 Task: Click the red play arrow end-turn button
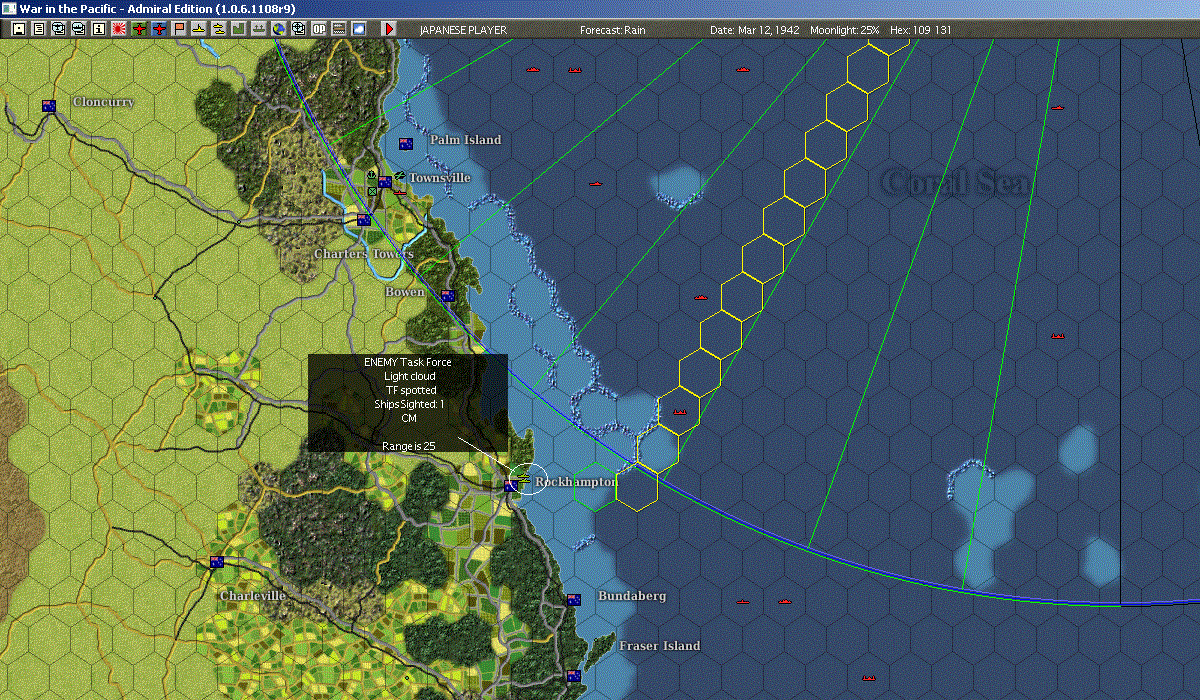coord(389,29)
